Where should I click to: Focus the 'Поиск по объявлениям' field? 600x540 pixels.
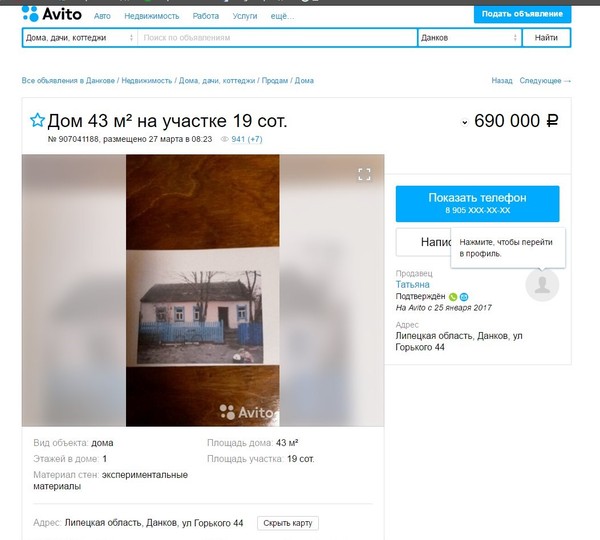277,38
